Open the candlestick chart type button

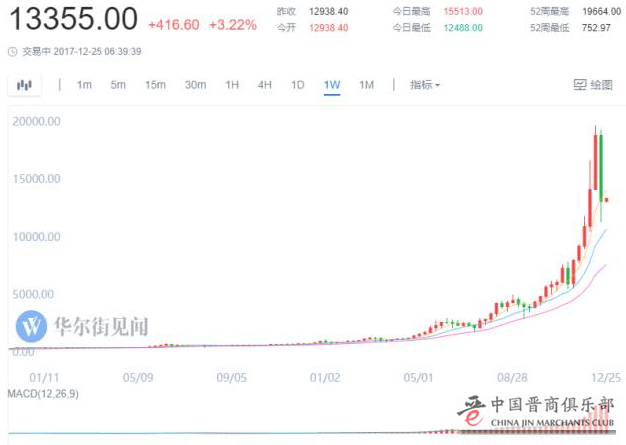26,85
